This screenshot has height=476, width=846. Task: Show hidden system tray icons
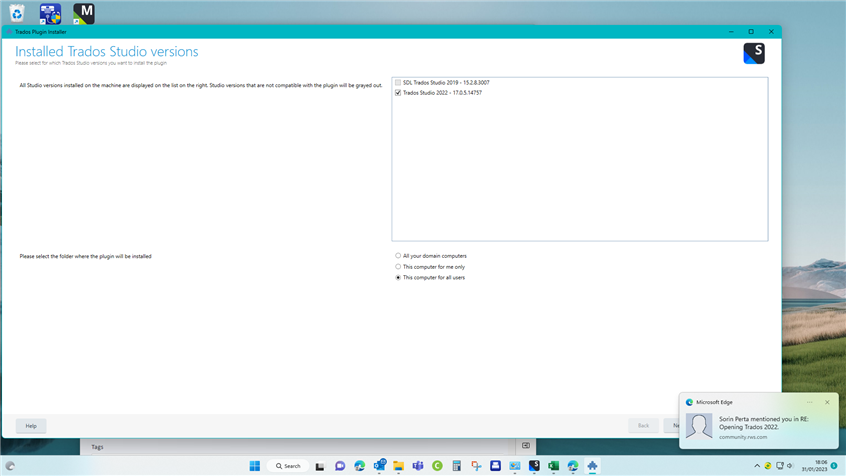[x=757, y=466]
